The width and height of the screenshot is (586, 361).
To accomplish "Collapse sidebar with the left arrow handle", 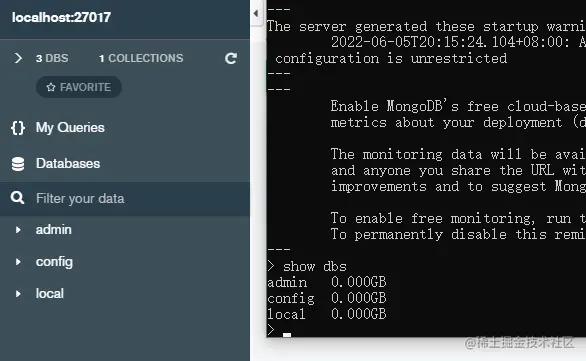I will tap(256, 13).
